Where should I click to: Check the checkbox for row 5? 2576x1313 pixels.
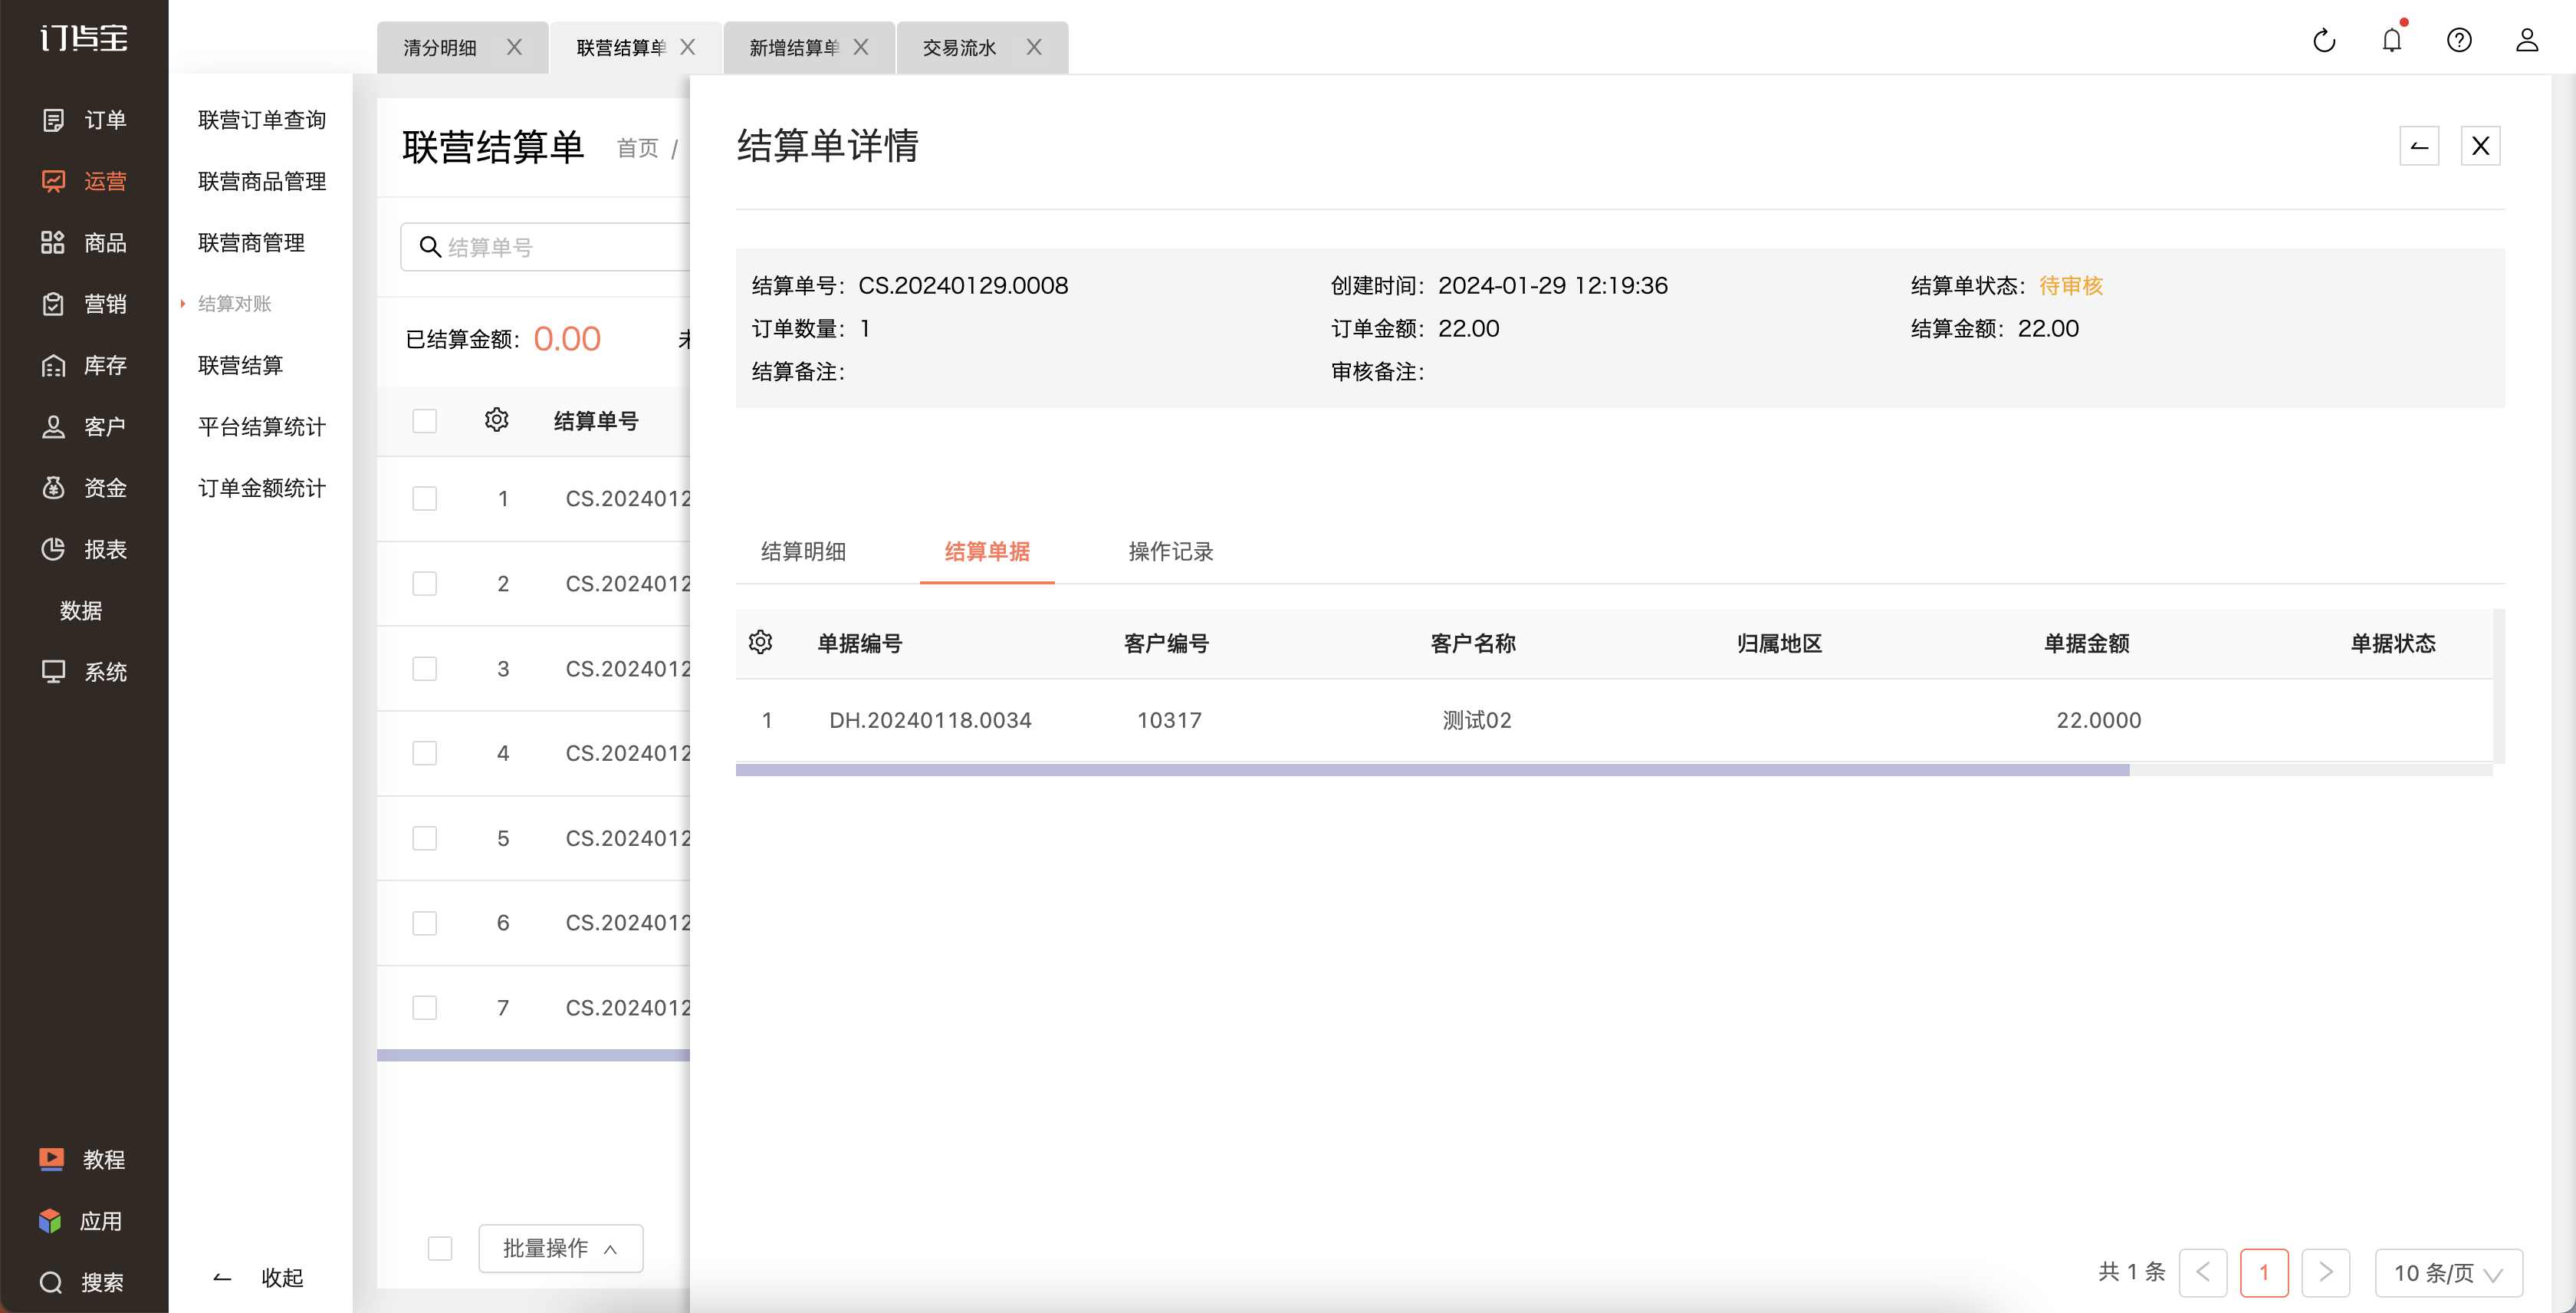425,838
